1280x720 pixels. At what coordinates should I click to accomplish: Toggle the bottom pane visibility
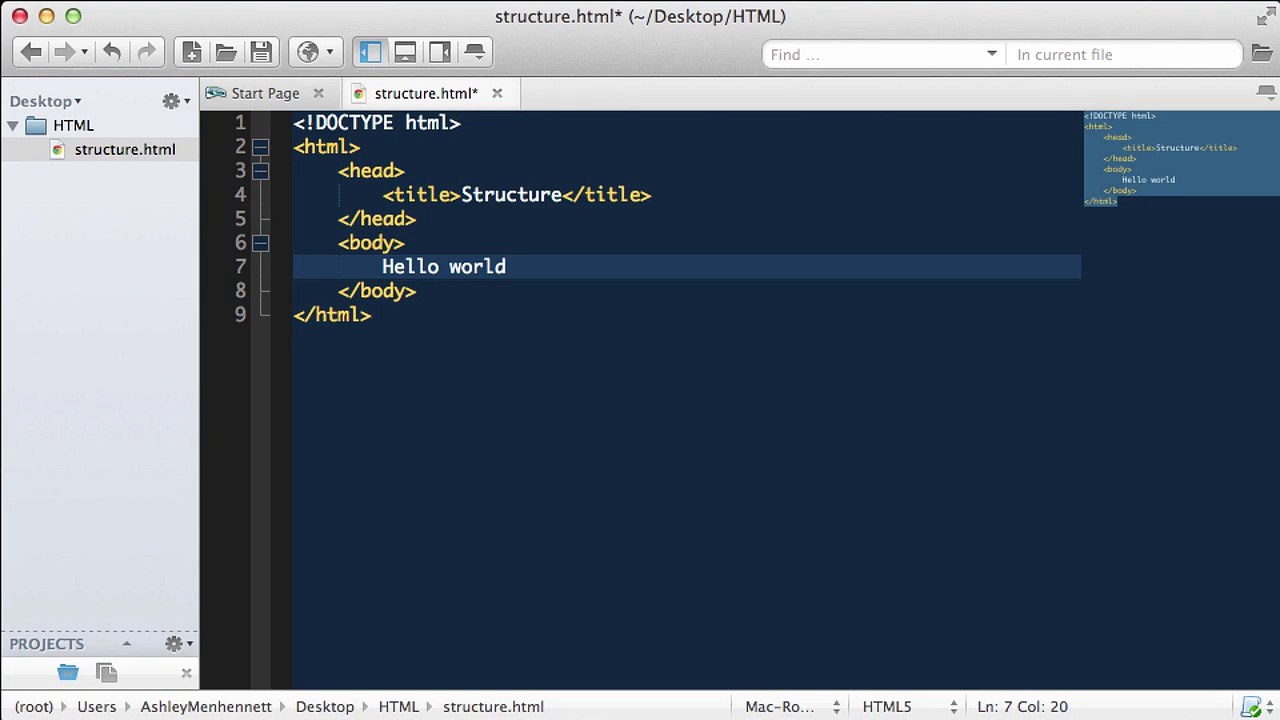tap(405, 52)
